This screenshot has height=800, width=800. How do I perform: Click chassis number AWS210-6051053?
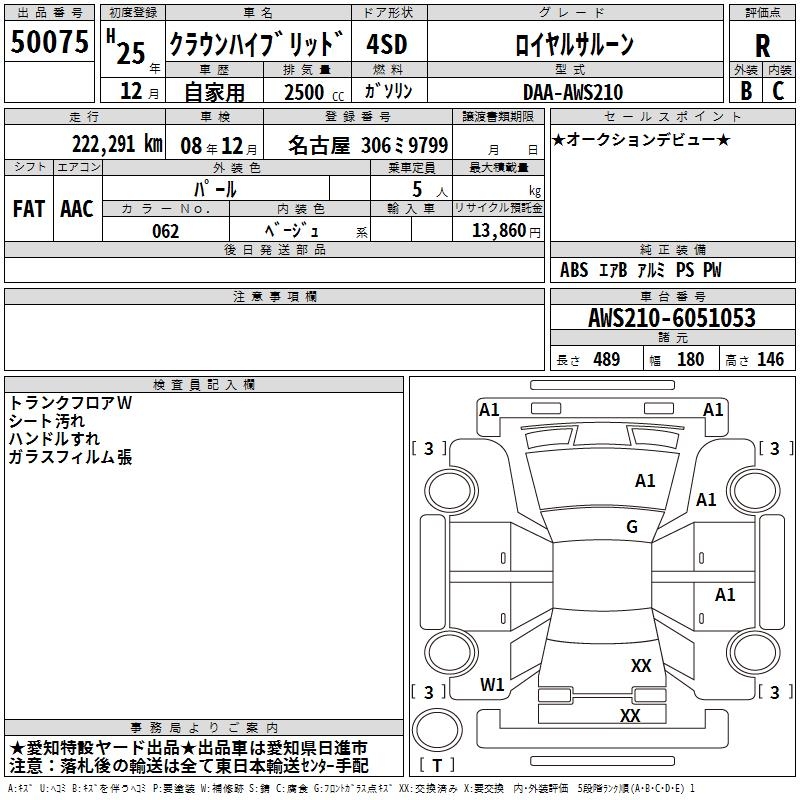point(671,318)
